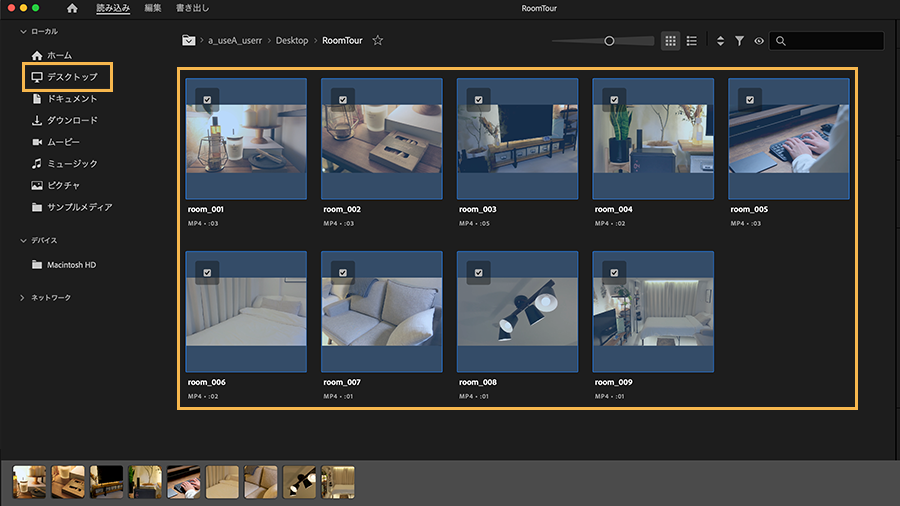Collapse the ローカル section
The image size is (900, 506).
(x=24, y=32)
